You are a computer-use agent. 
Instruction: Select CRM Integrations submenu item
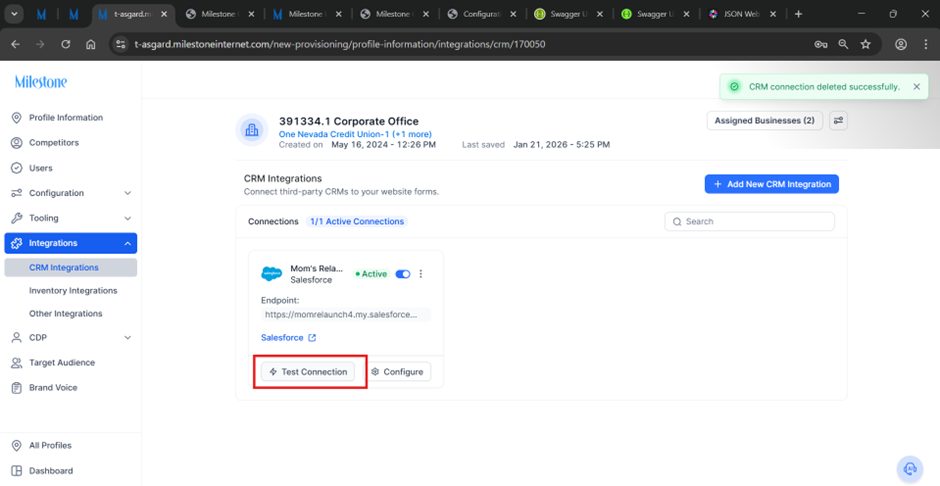(x=71, y=267)
